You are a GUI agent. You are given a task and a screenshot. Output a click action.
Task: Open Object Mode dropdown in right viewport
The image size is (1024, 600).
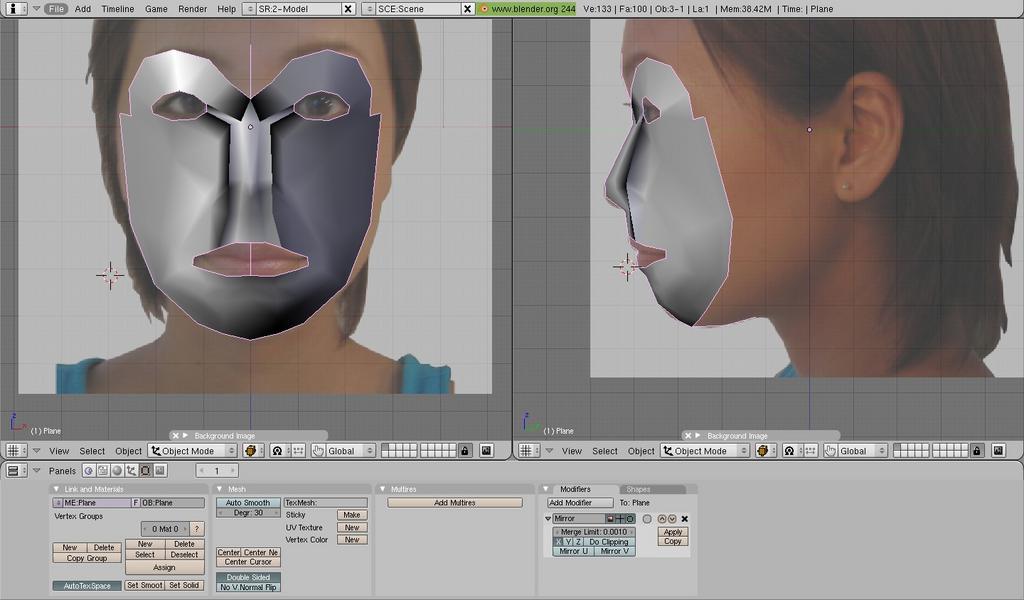(x=705, y=451)
